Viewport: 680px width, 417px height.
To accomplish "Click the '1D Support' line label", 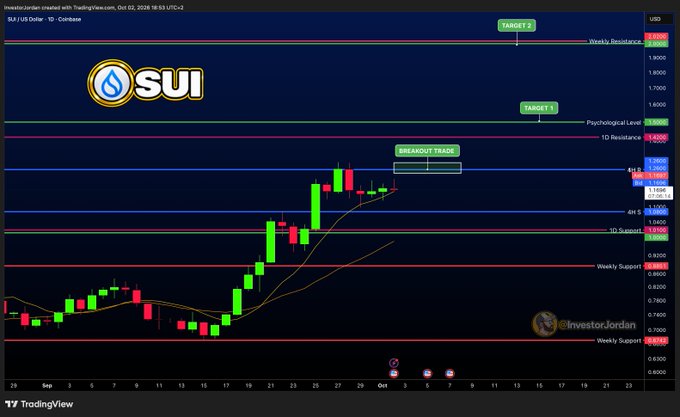I will pos(625,230).
